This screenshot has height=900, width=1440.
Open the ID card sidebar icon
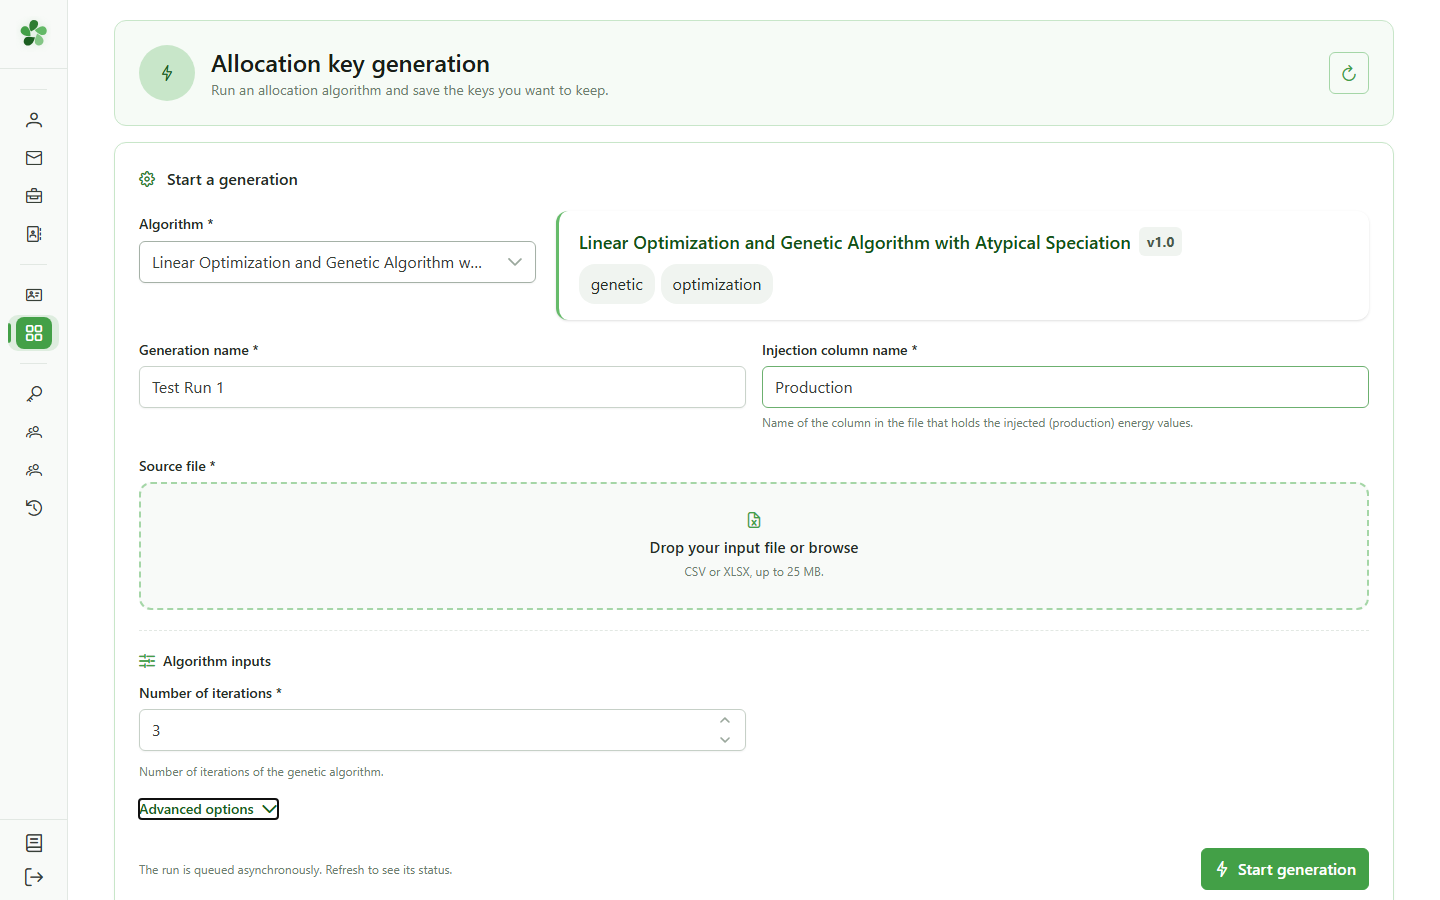(x=34, y=295)
